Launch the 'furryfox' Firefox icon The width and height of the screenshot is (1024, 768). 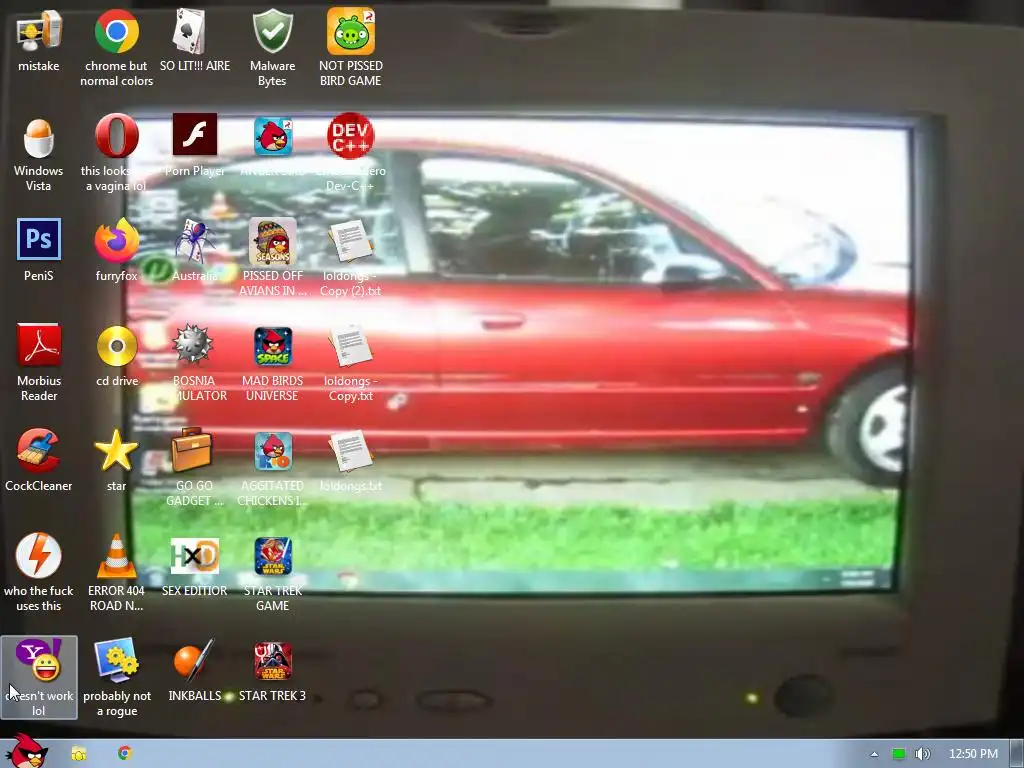point(116,240)
